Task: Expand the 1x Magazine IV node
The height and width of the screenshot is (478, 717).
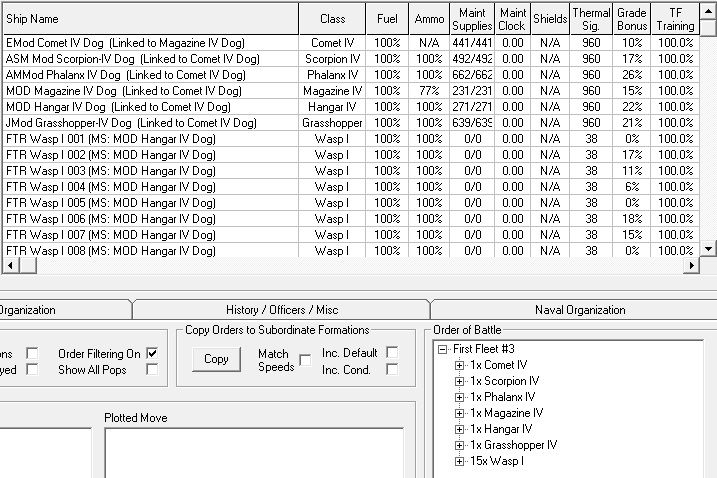Action: [460, 414]
